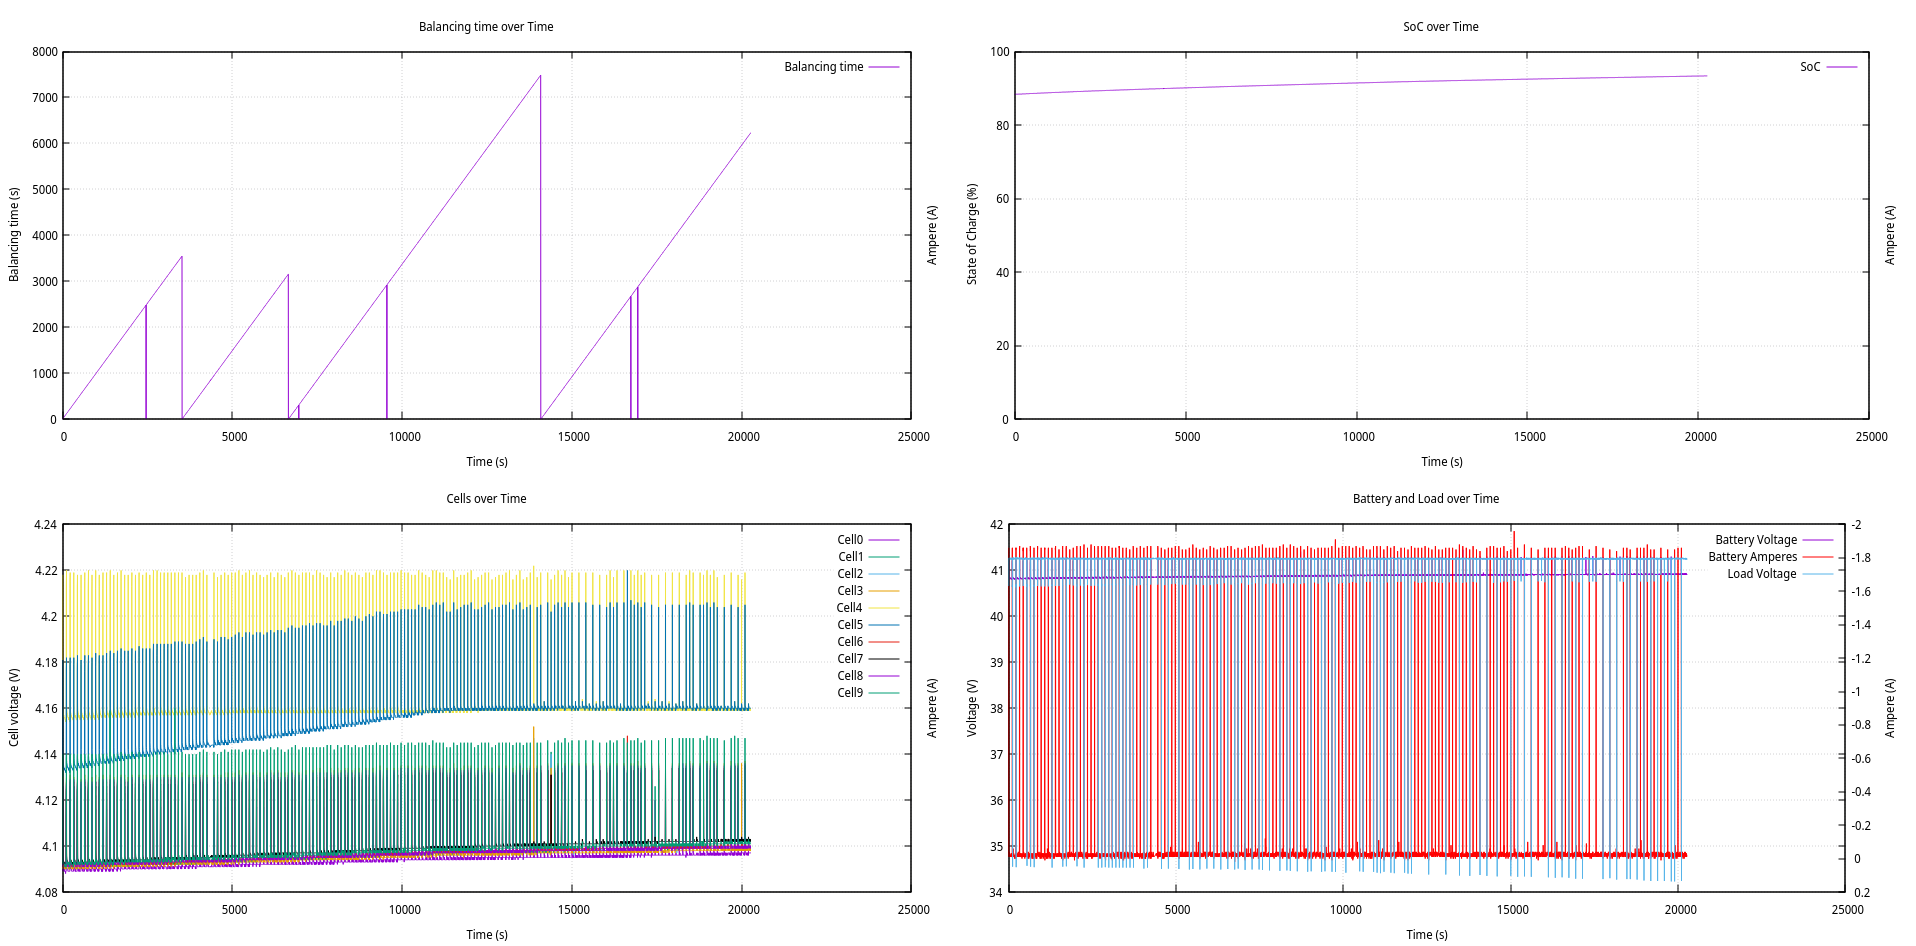Click the Cell9 legend entry
1916x946 pixels.
coord(849,693)
